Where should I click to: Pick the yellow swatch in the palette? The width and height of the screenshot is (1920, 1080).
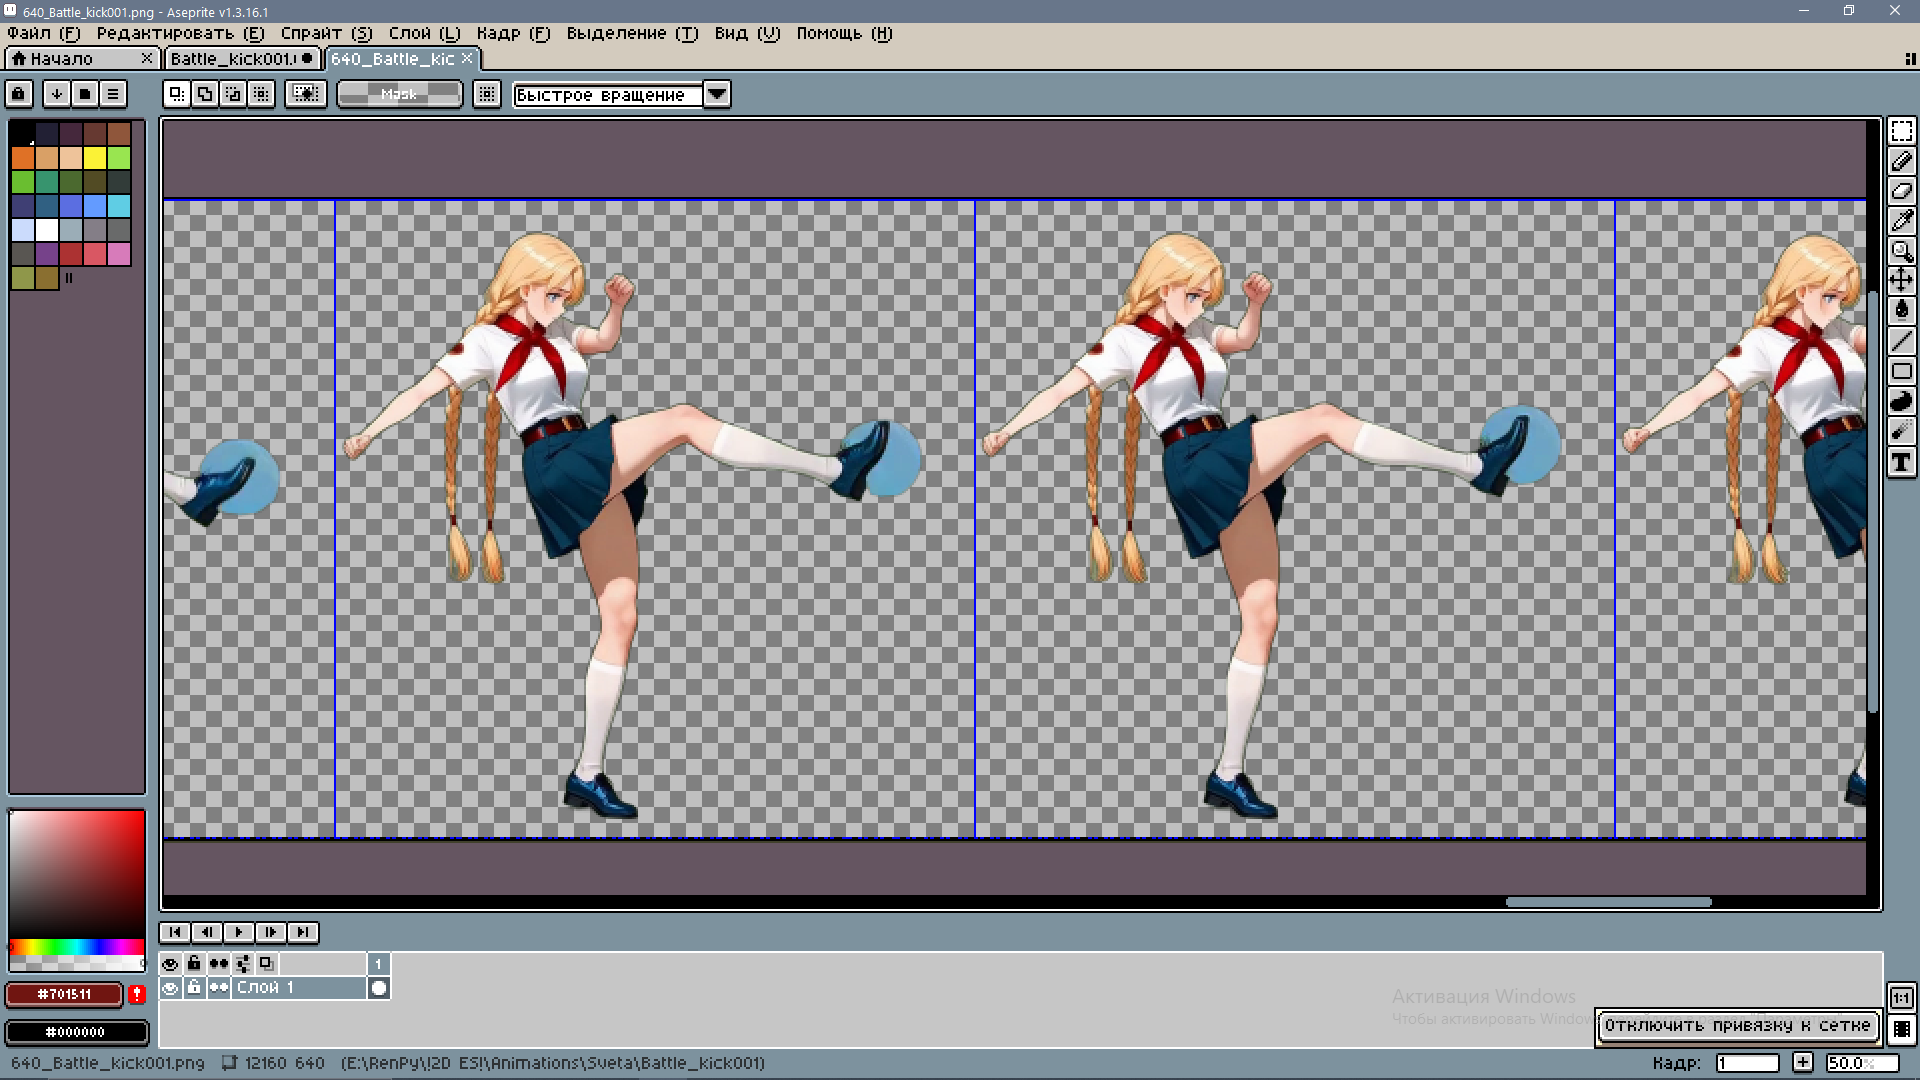coord(95,158)
